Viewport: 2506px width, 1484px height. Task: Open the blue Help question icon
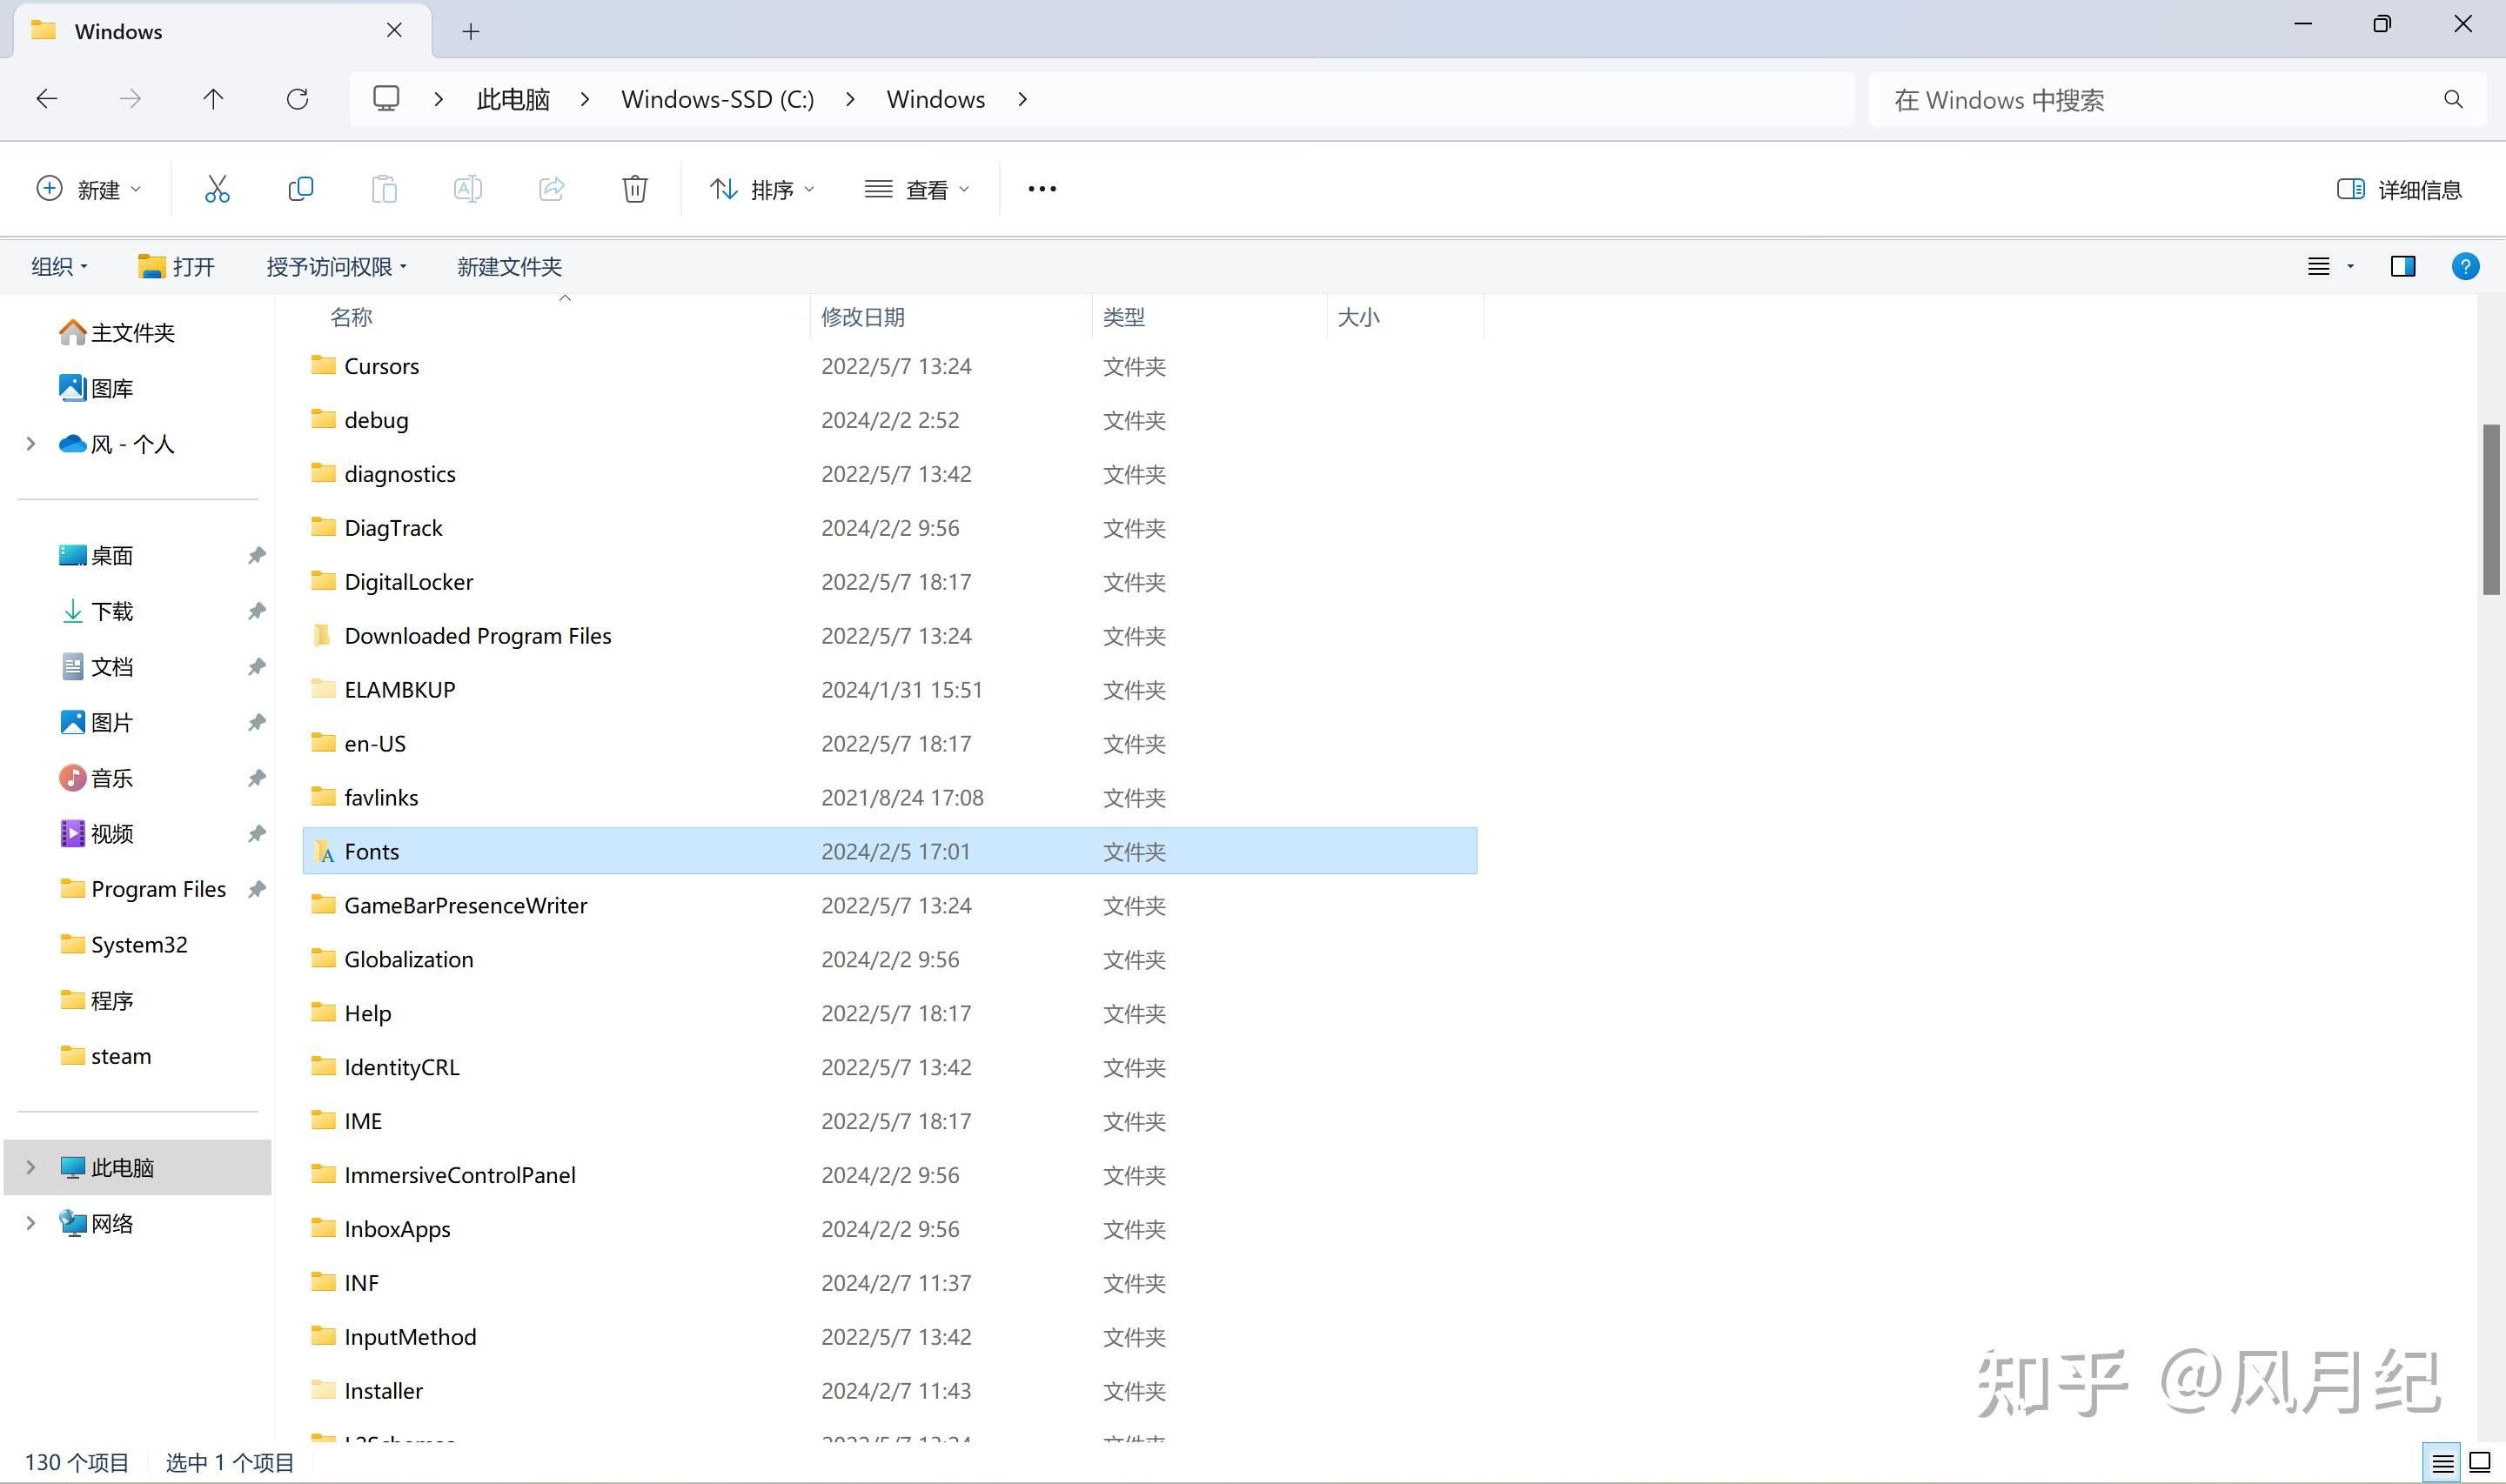(2465, 266)
